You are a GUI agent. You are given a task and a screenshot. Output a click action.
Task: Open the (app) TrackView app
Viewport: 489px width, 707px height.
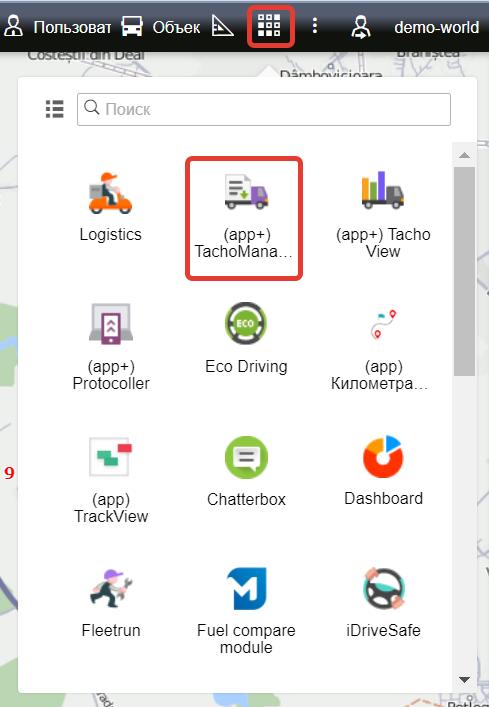[x=111, y=480]
